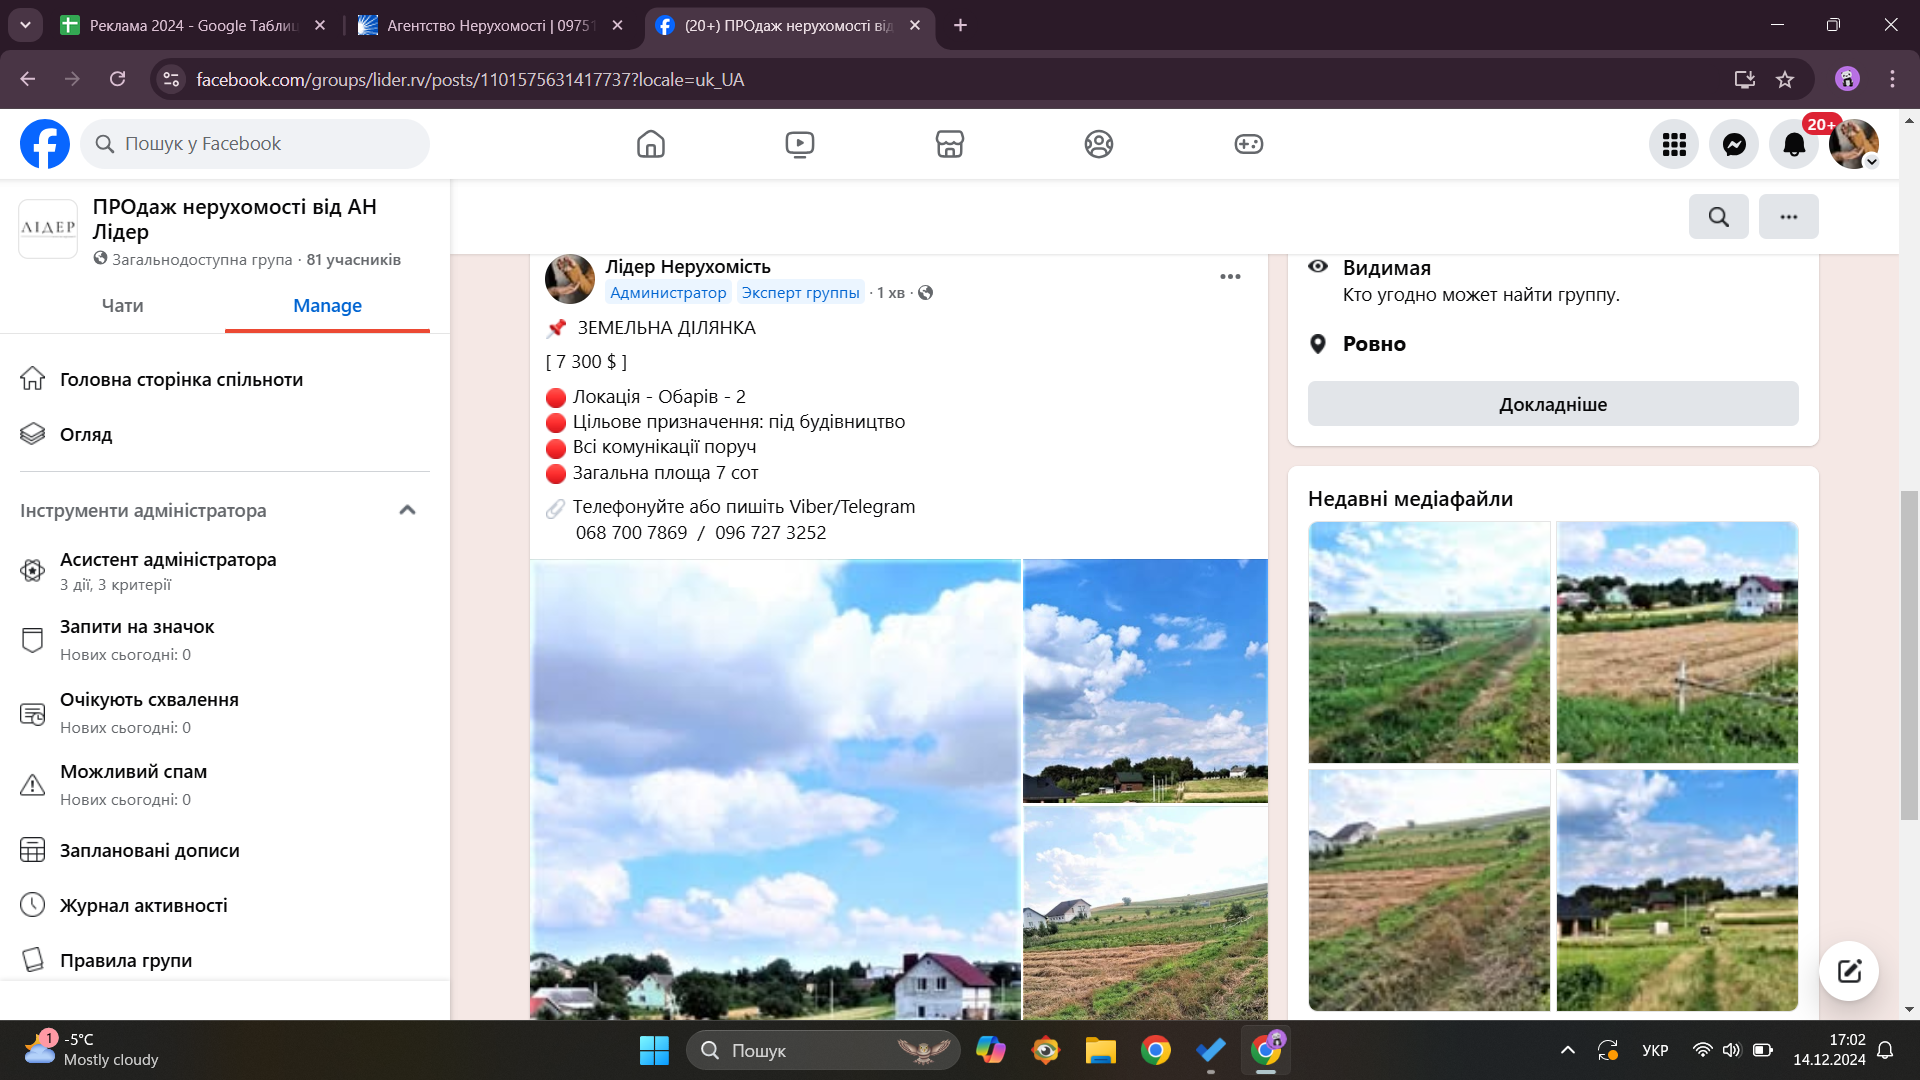This screenshot has height=1080, width=1920.
Task: Open File Explorer from the taskbar
Action: click(x=1100, y=1050)
